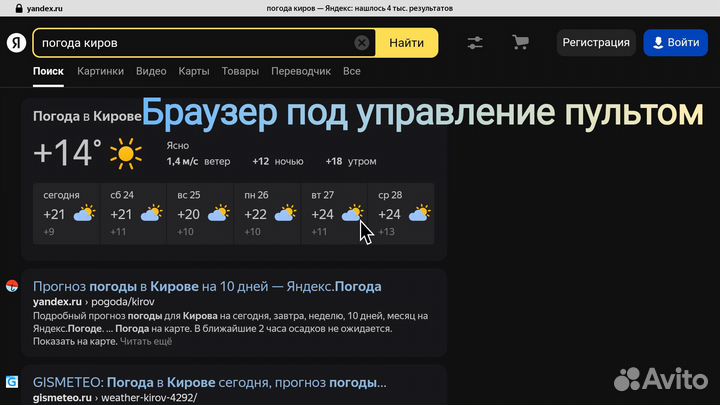Viewport: 720px width, 405px height.
Task: Click the Яндекс.Погода result favicon
Action: (12, 286)
